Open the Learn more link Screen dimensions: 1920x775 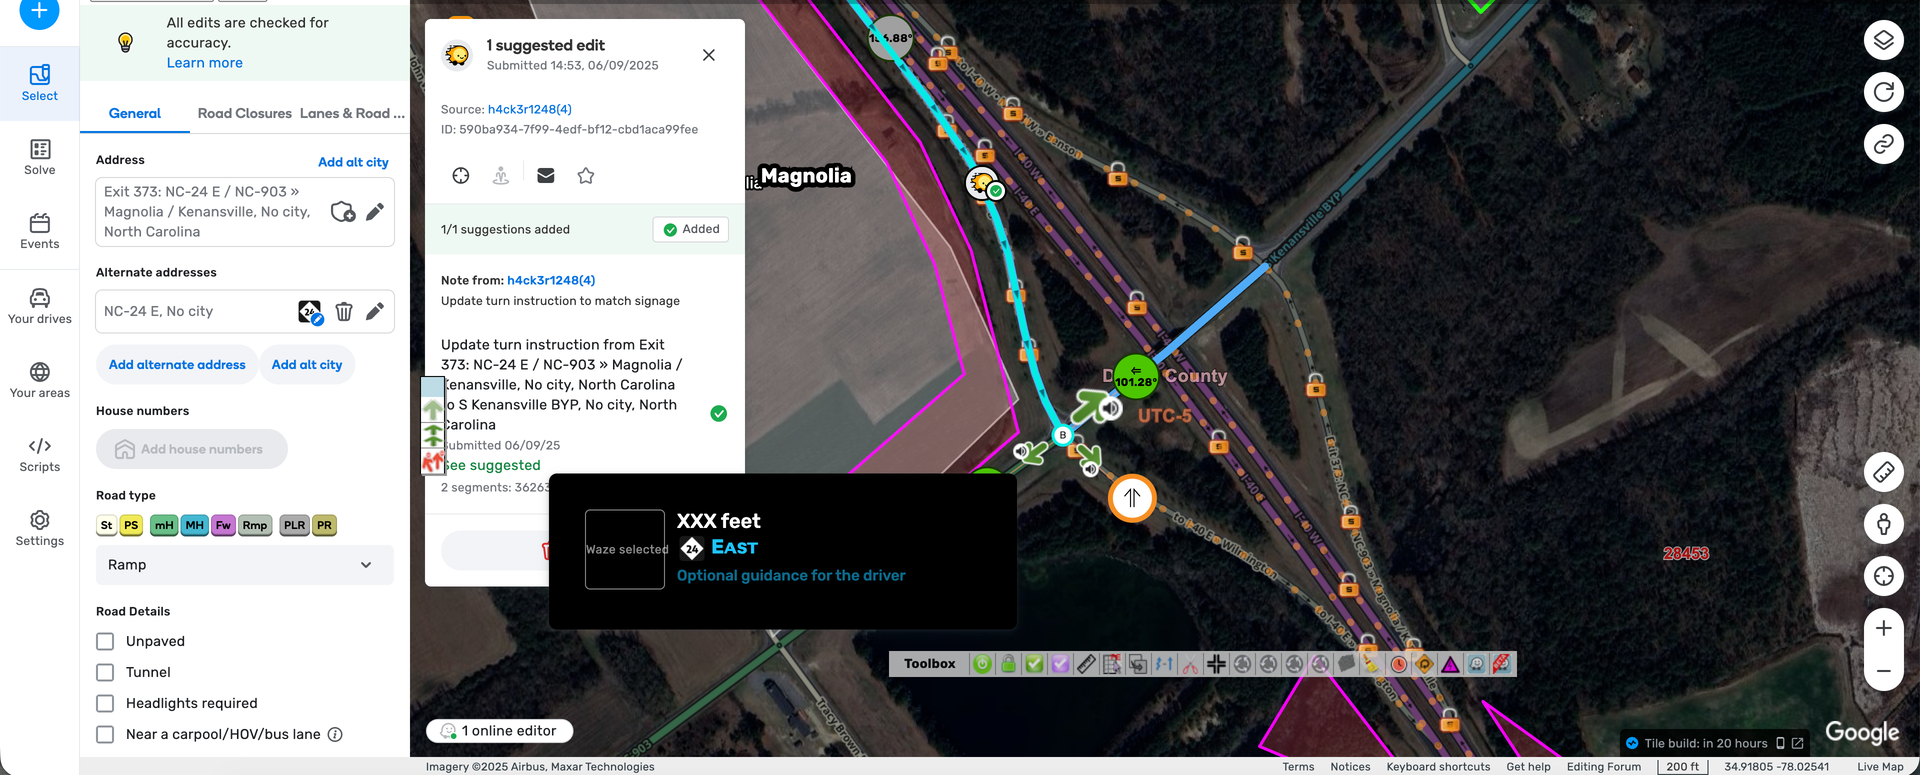(204, 63)
